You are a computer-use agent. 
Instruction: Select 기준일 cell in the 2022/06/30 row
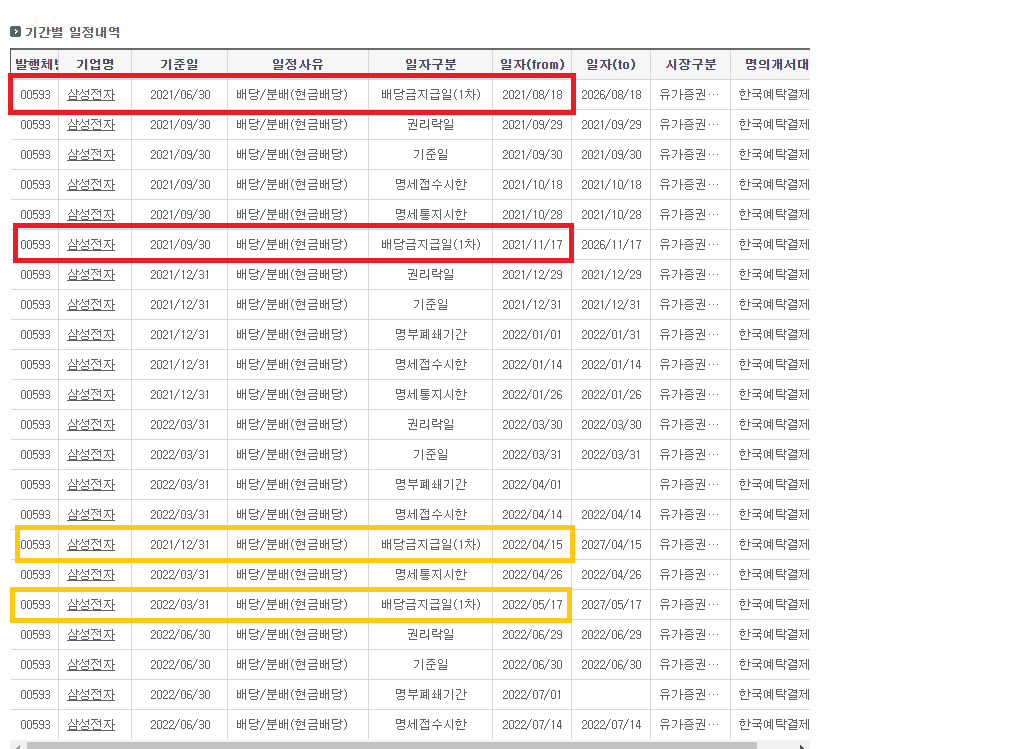point(431,665)
